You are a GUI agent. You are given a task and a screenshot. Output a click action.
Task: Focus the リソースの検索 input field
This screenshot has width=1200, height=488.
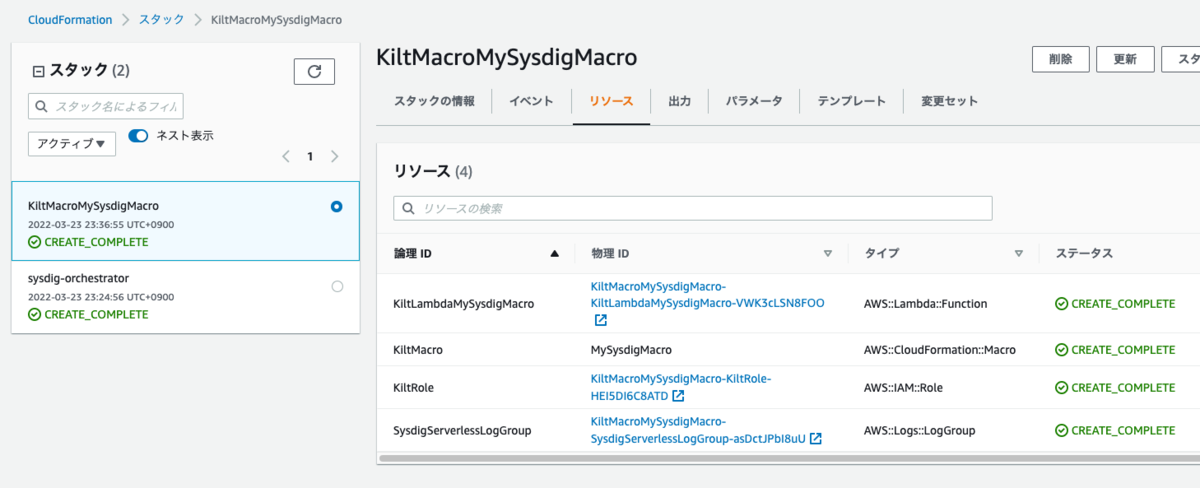pyautogui.click(x=693, y=208)
